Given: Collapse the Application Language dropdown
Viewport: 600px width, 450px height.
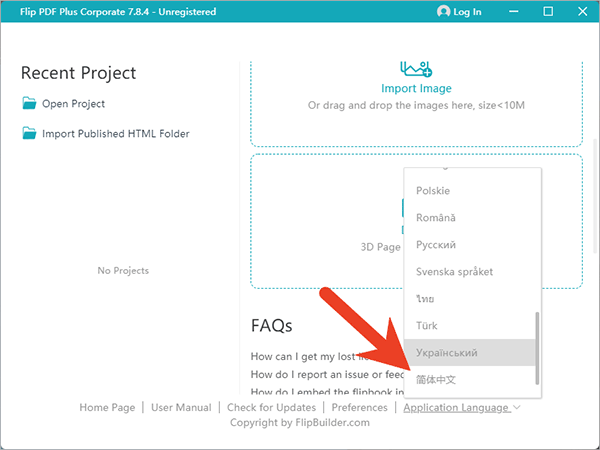Looking at the screenshot, I should (457, 408).
